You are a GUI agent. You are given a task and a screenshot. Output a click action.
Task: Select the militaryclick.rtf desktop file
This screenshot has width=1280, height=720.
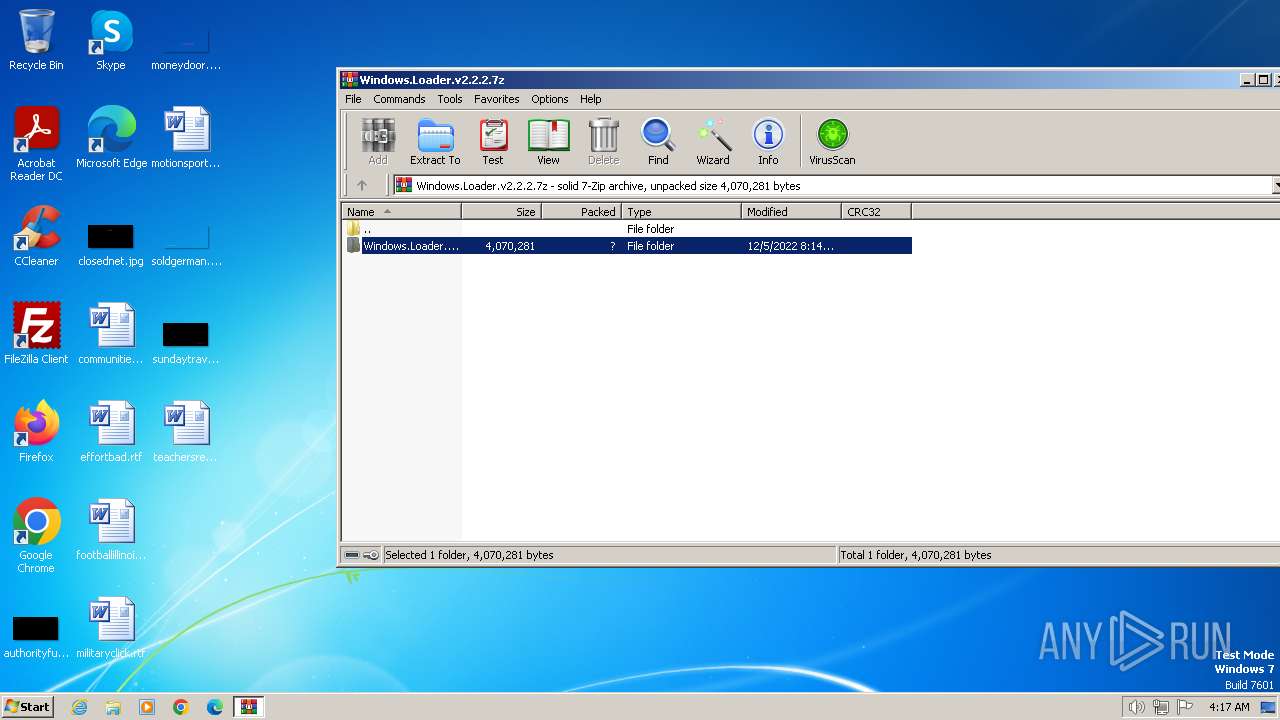point(111,628)
